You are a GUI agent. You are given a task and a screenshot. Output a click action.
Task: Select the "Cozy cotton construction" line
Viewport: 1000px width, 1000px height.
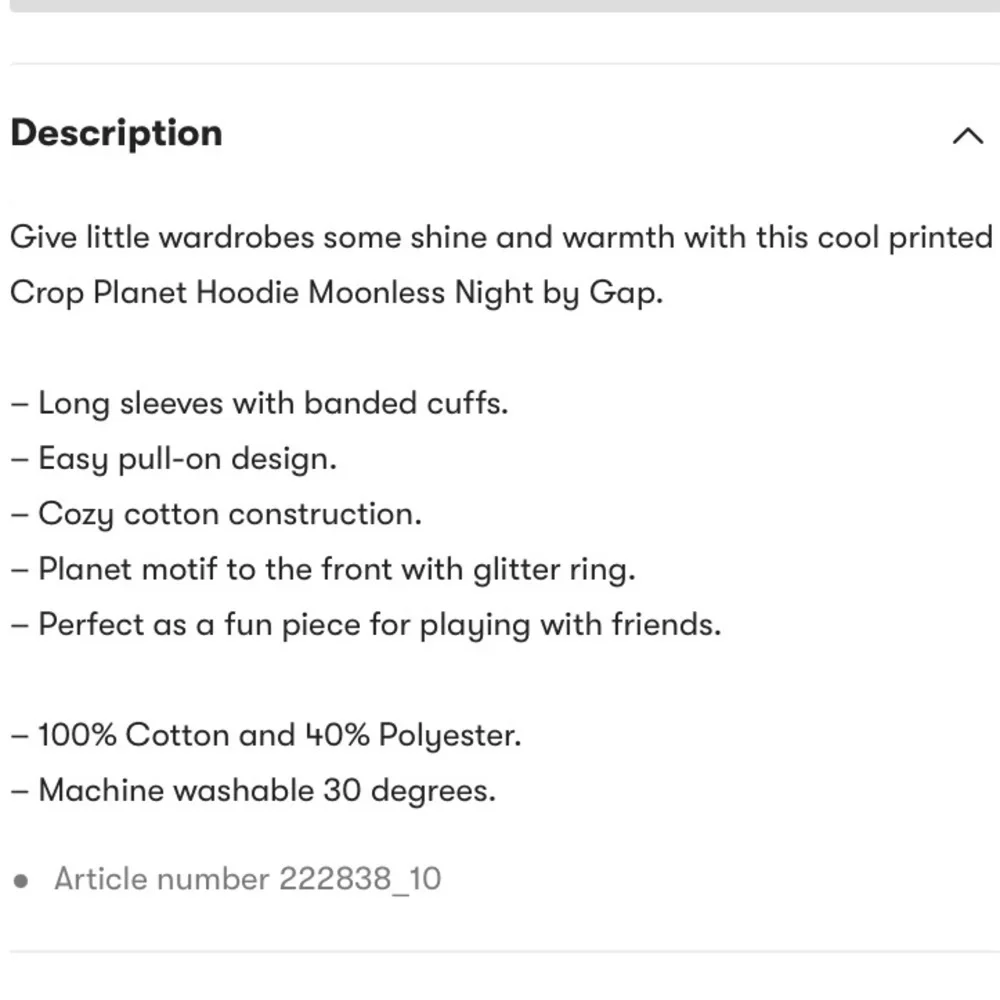pos(216,514)
